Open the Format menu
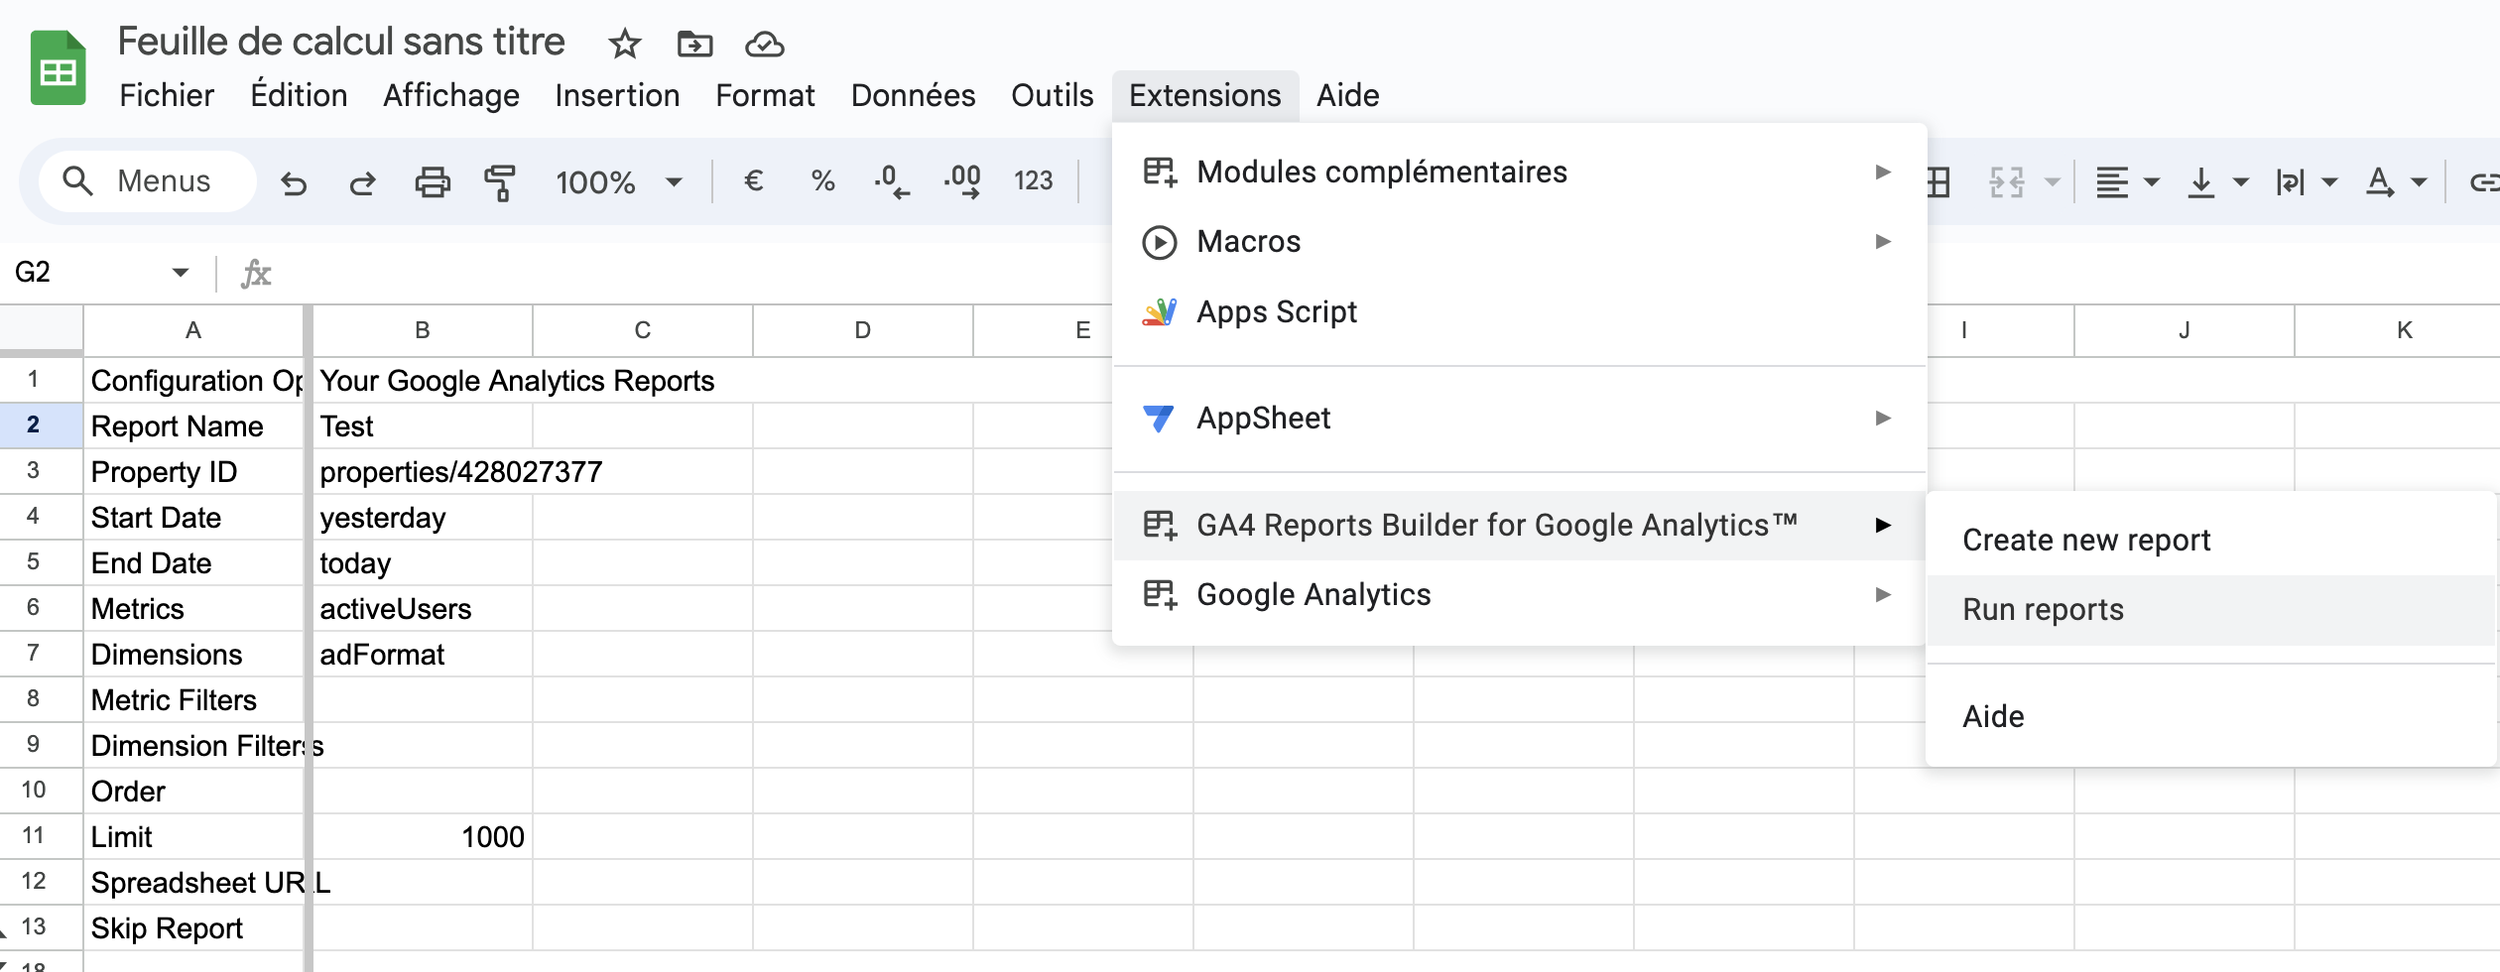The image size is (2500, 972). [765, 96]
